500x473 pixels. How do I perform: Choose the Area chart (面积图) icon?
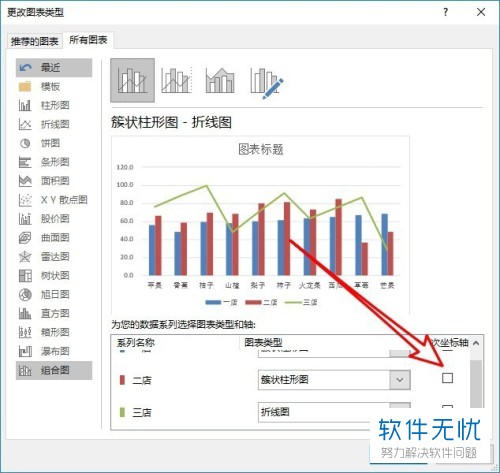click(25, 181)
